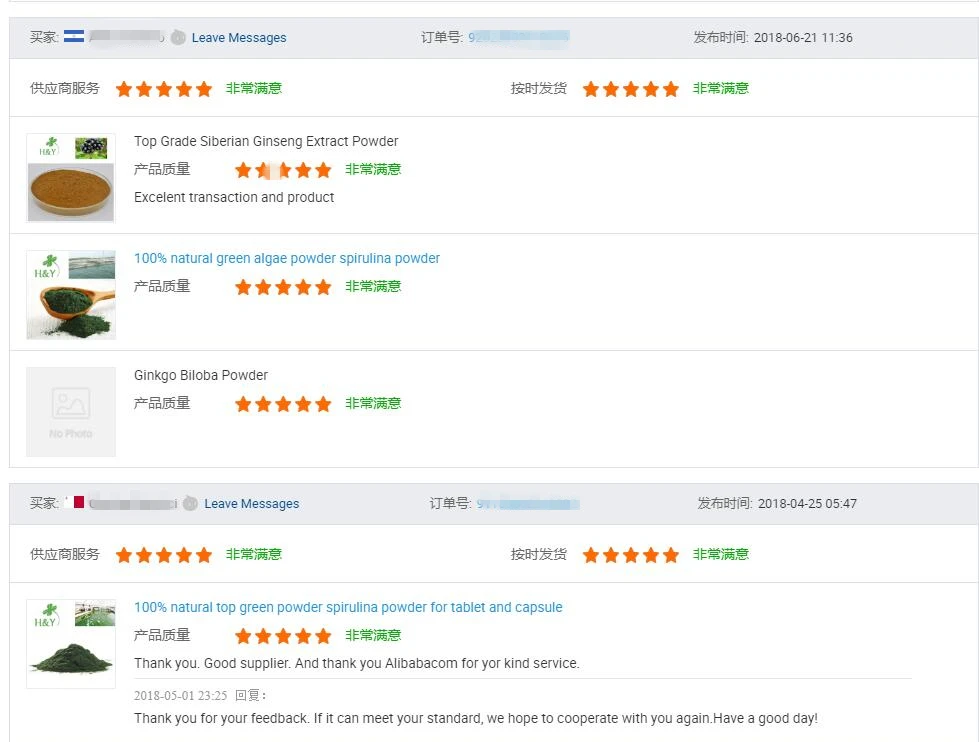Click the spirulina powder in wooden spoon thumbnail
The width and height of the screenshot is (979, 742).
(x=71, y=295)
